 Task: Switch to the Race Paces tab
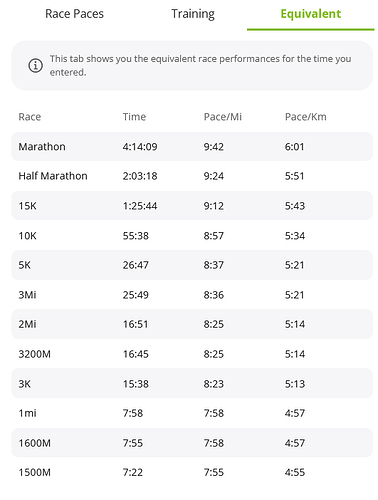(74, 14)
